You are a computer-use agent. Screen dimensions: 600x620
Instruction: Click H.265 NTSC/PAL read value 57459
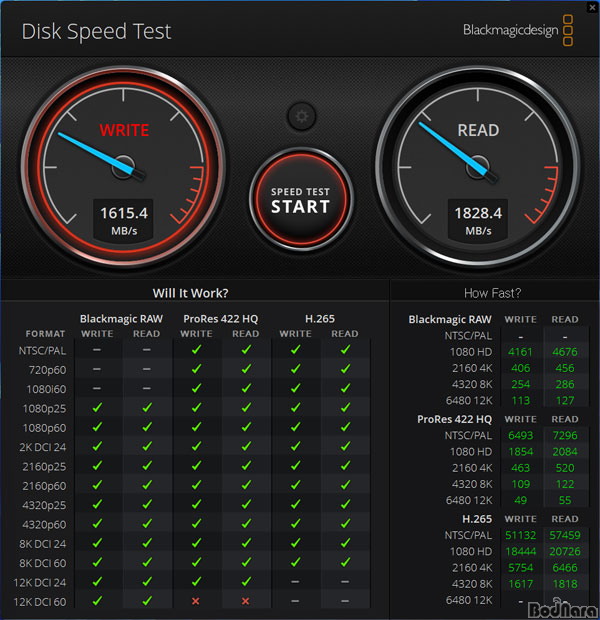tap(565, 535)
